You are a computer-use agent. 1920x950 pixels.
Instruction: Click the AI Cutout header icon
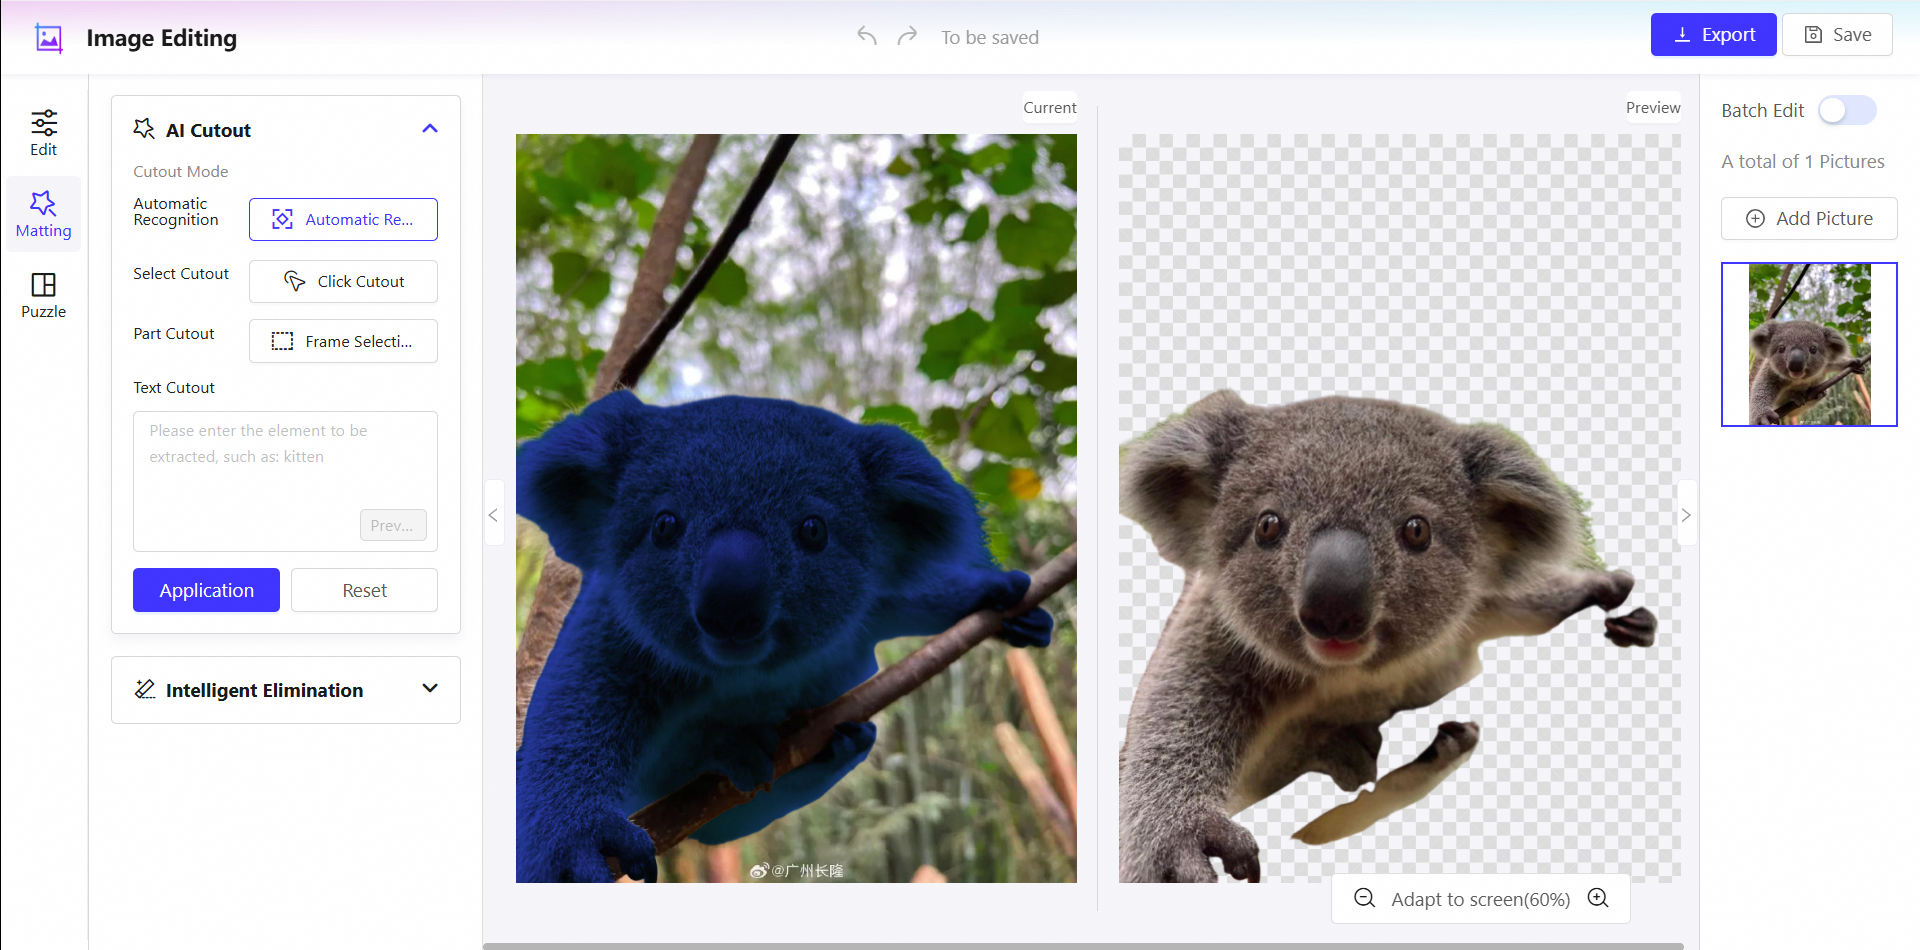(144, 129)
